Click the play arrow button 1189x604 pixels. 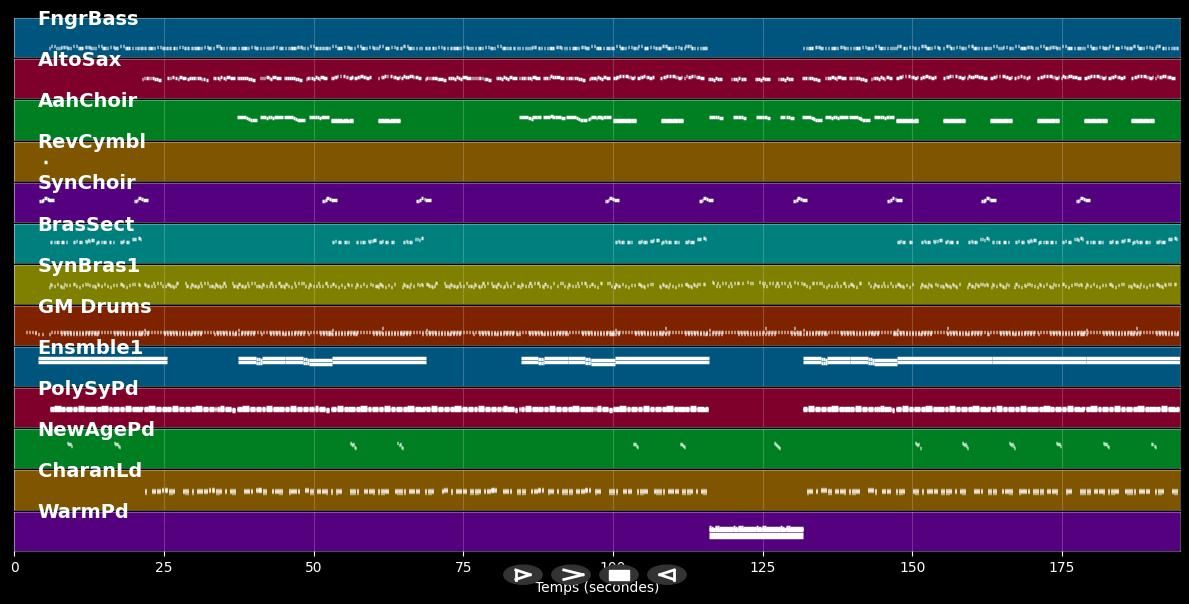click(x=571, y=575)
